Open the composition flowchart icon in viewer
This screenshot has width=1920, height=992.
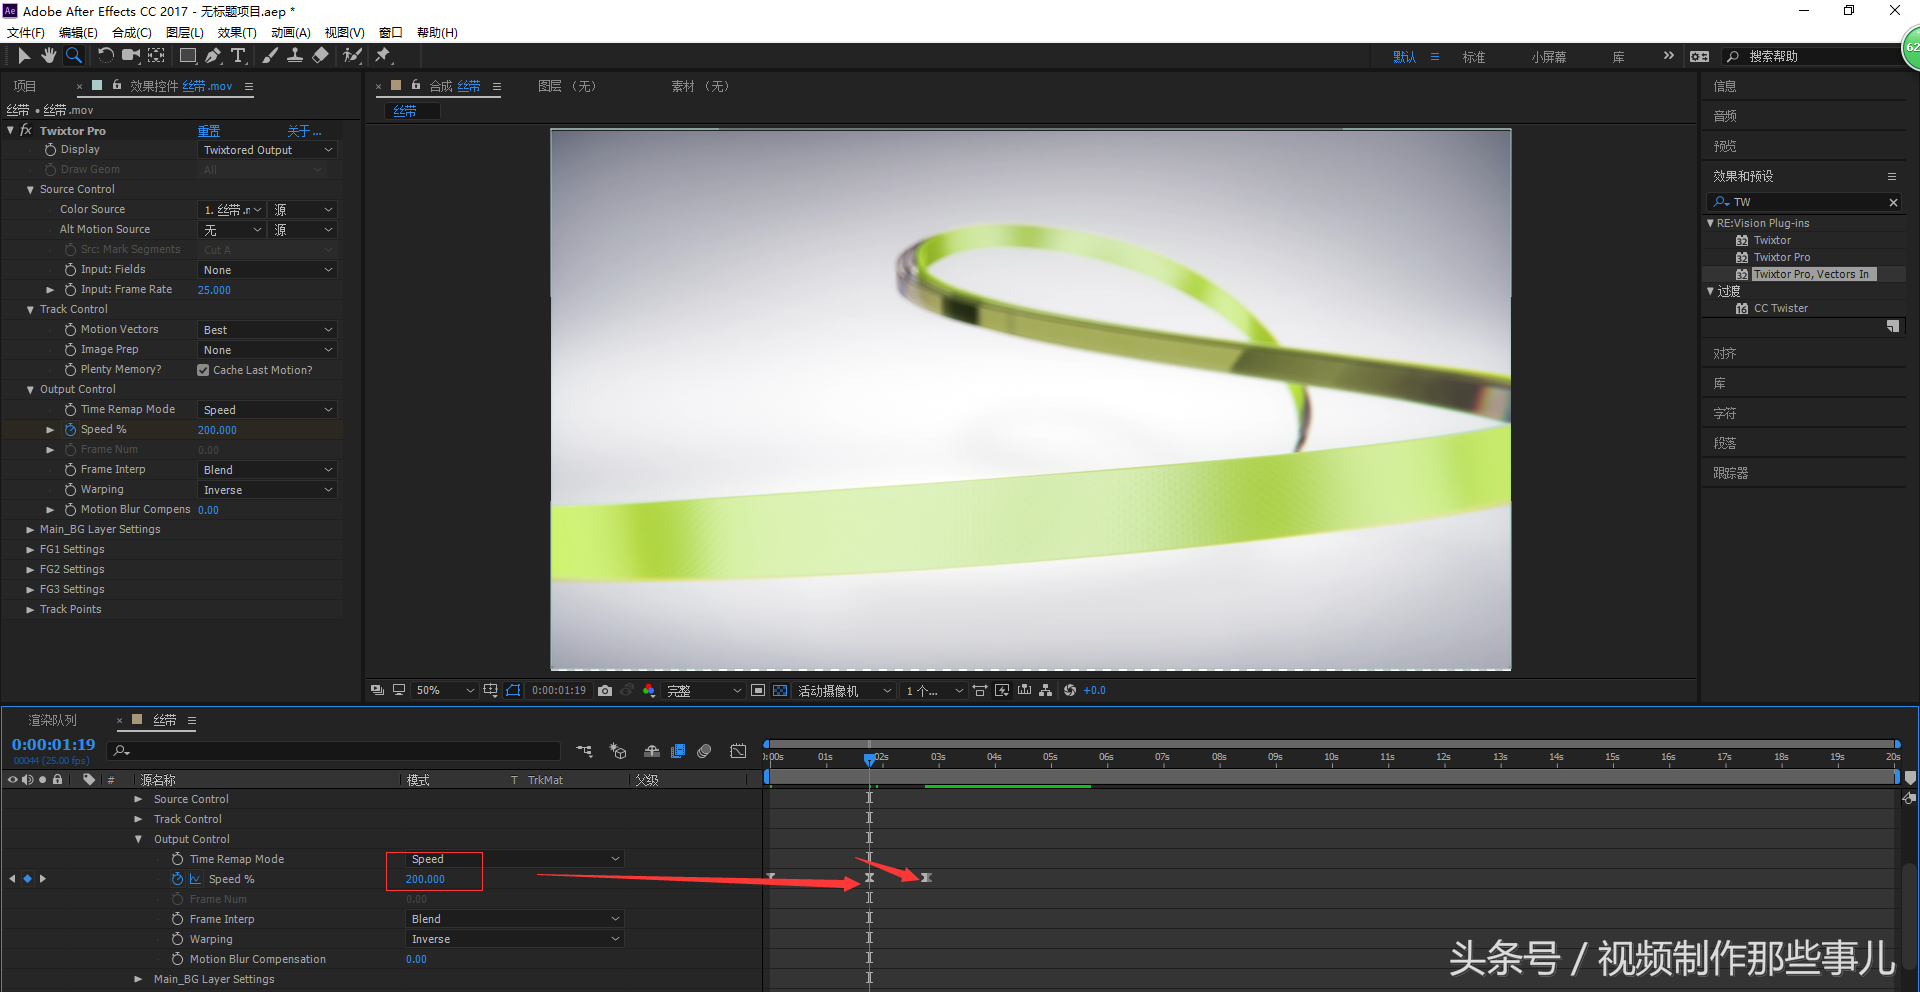[x=1046, y=691]
